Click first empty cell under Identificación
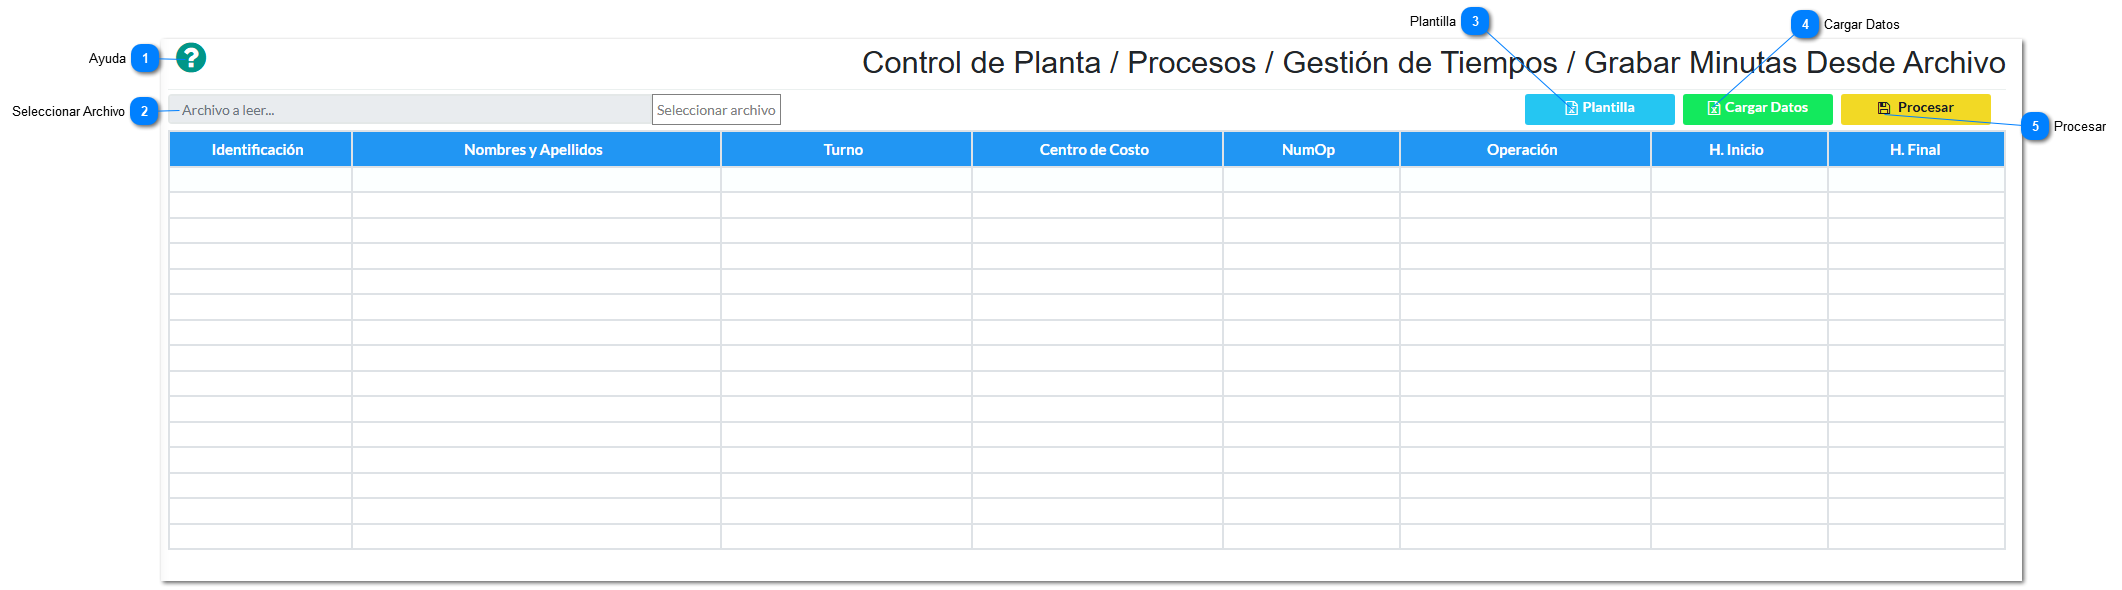The height and width of the screenshot is (590, 2122). coord(260,180)
